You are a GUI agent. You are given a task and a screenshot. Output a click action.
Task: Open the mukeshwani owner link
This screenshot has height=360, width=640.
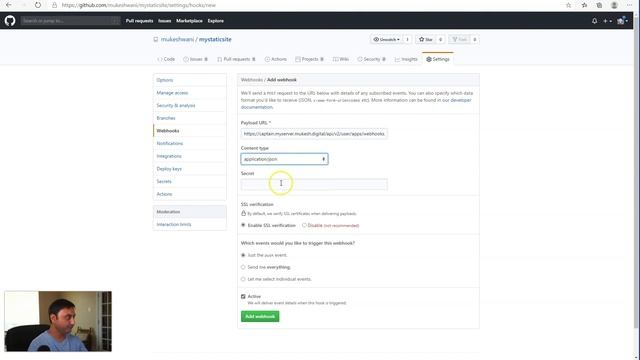coord(177,40)
